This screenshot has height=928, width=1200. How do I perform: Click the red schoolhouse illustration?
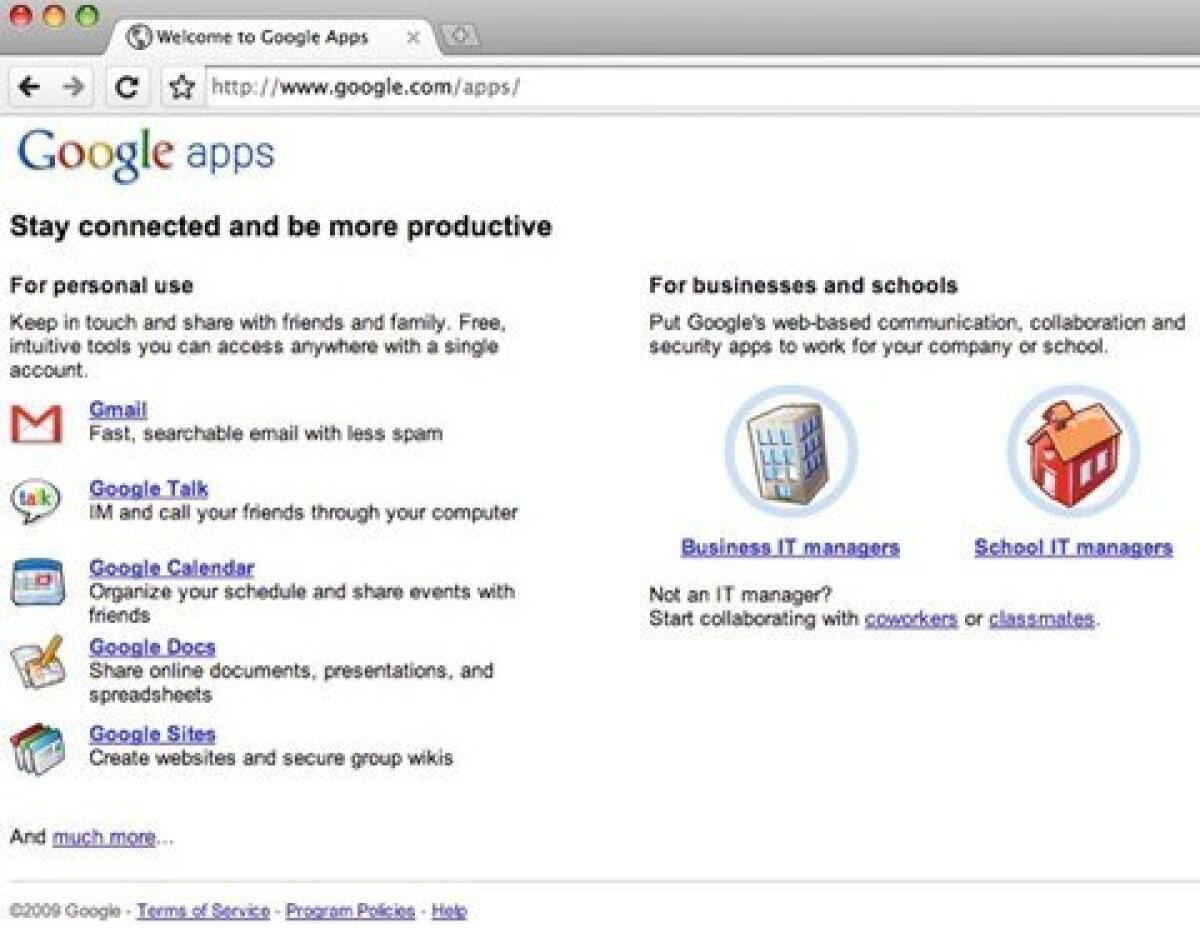1072,451
